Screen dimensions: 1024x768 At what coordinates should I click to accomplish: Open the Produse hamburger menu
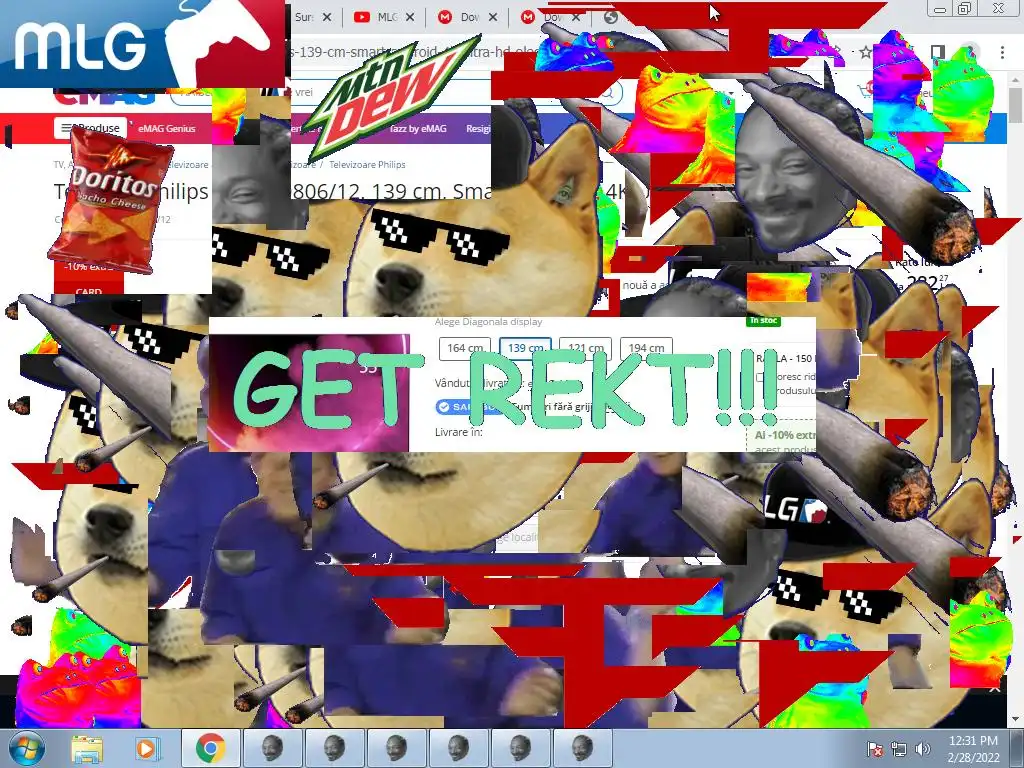coord(91,128)
